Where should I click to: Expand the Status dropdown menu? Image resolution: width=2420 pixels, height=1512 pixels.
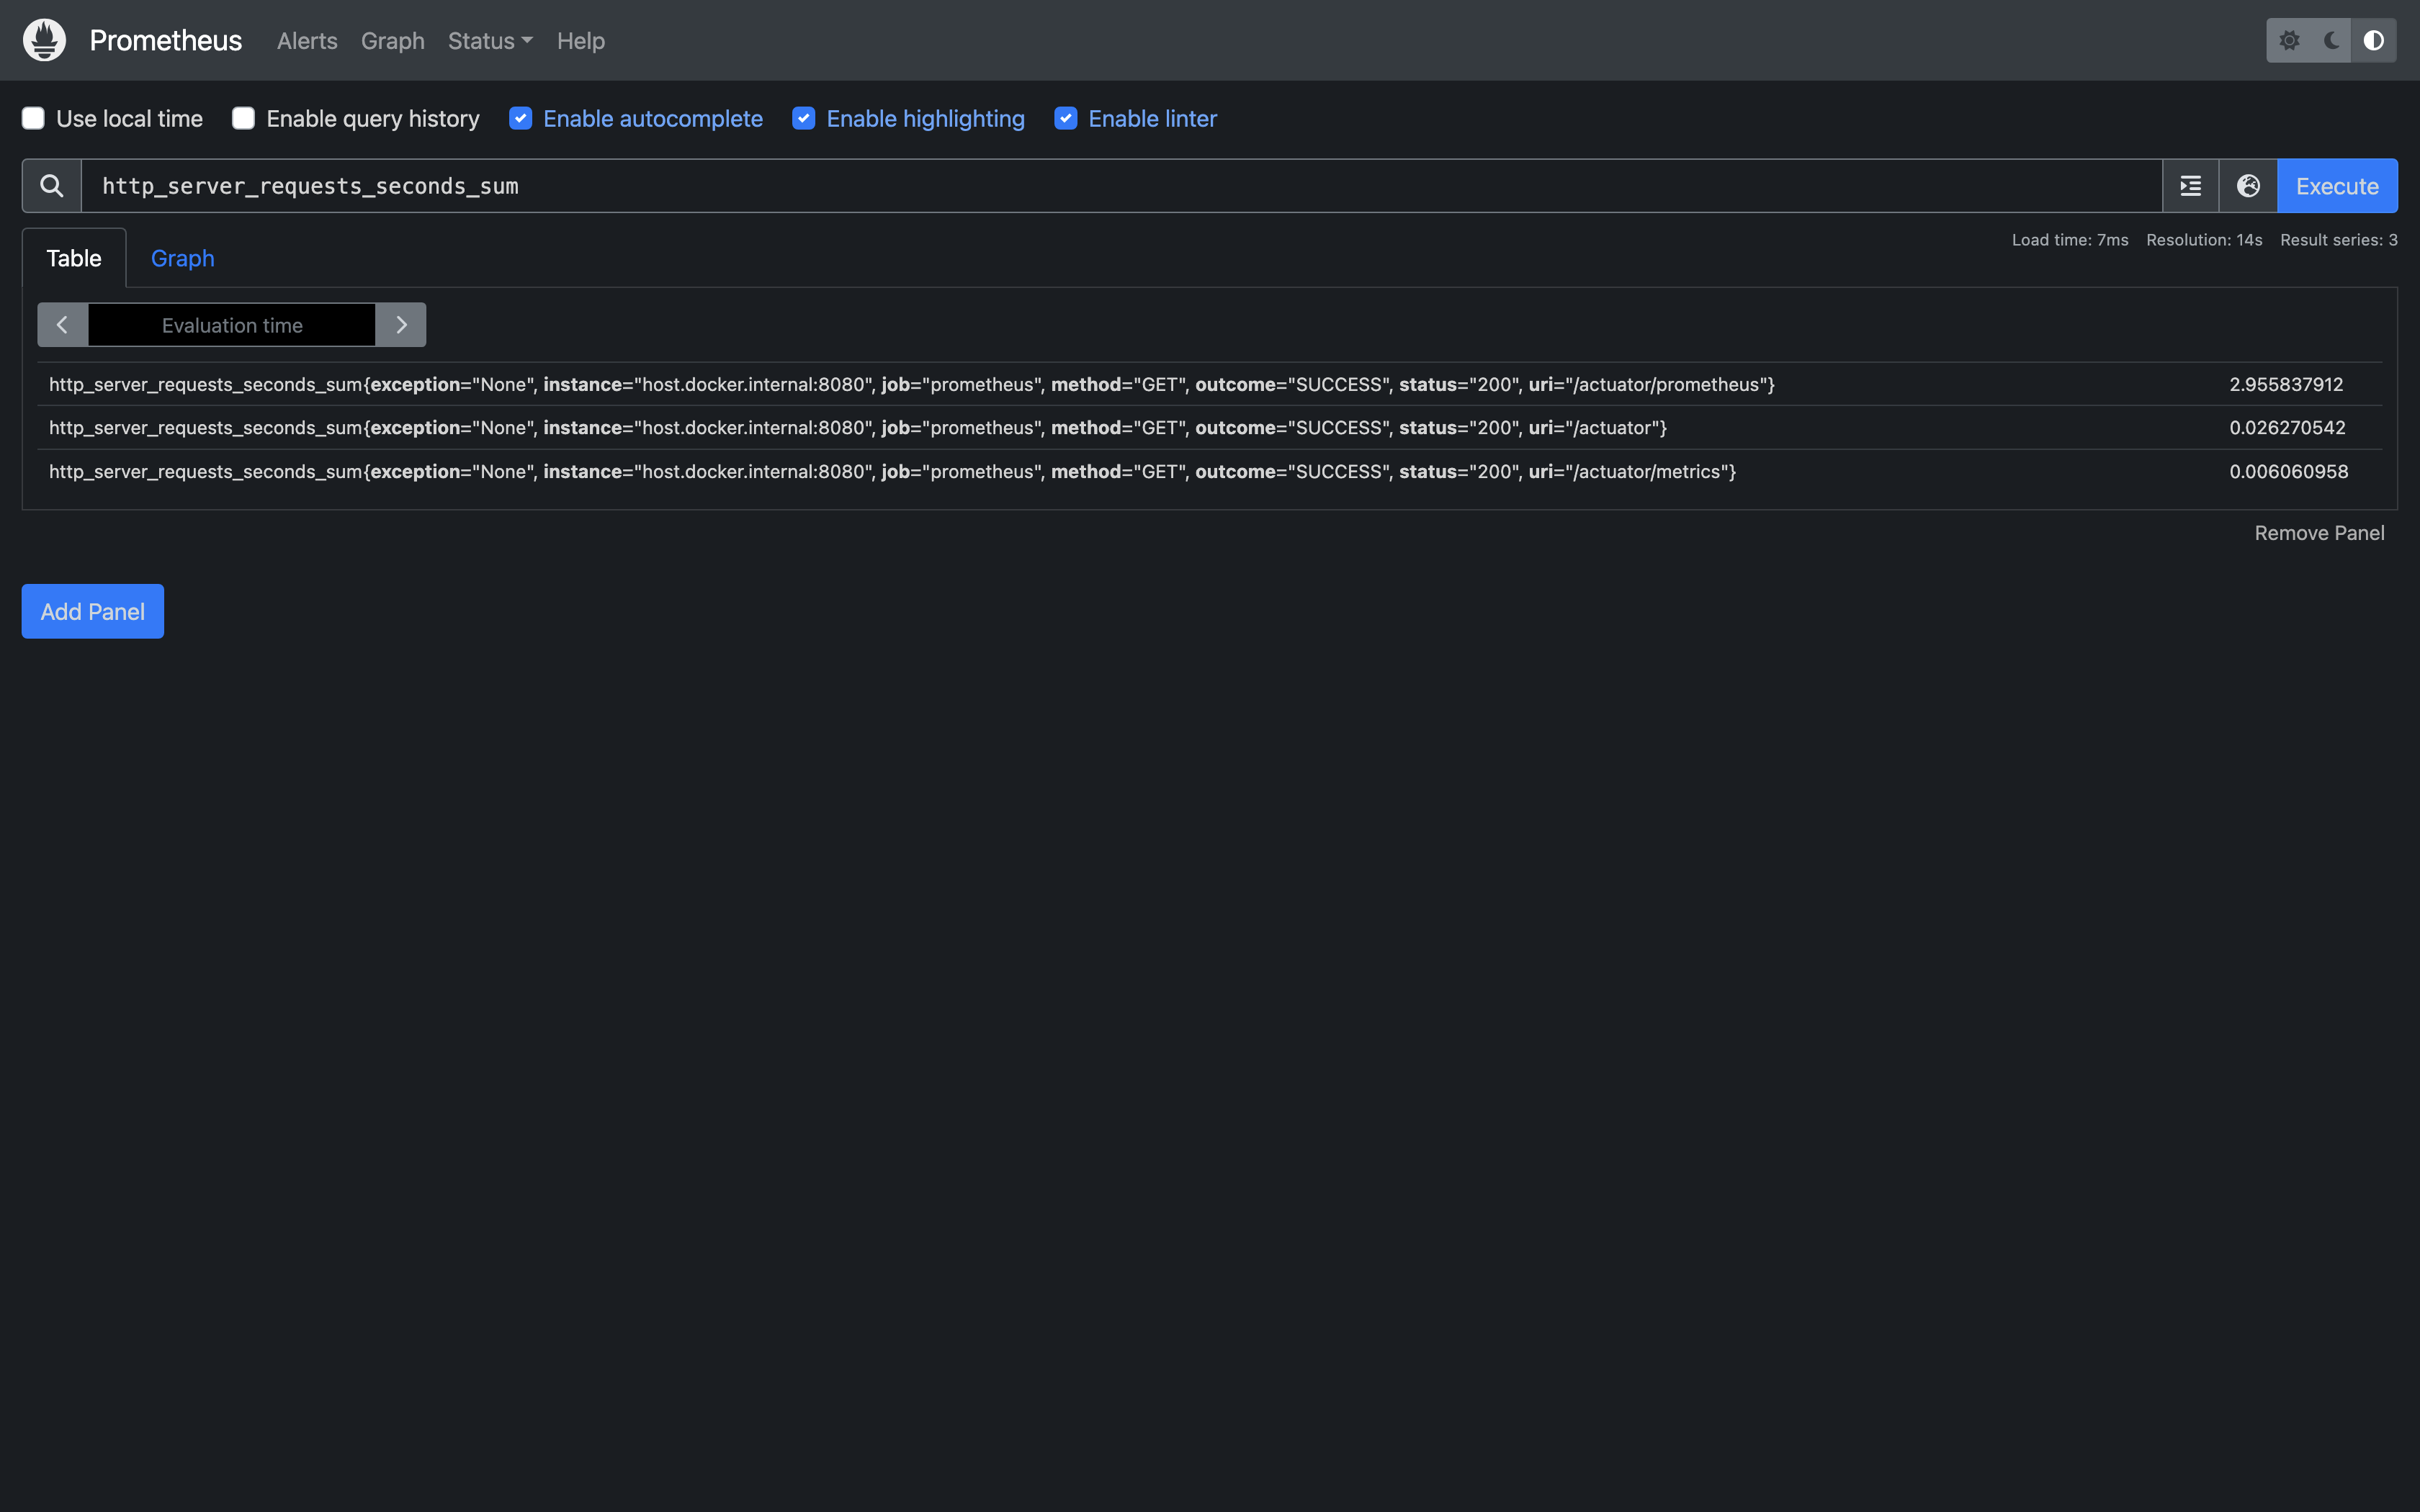(490, 41)
